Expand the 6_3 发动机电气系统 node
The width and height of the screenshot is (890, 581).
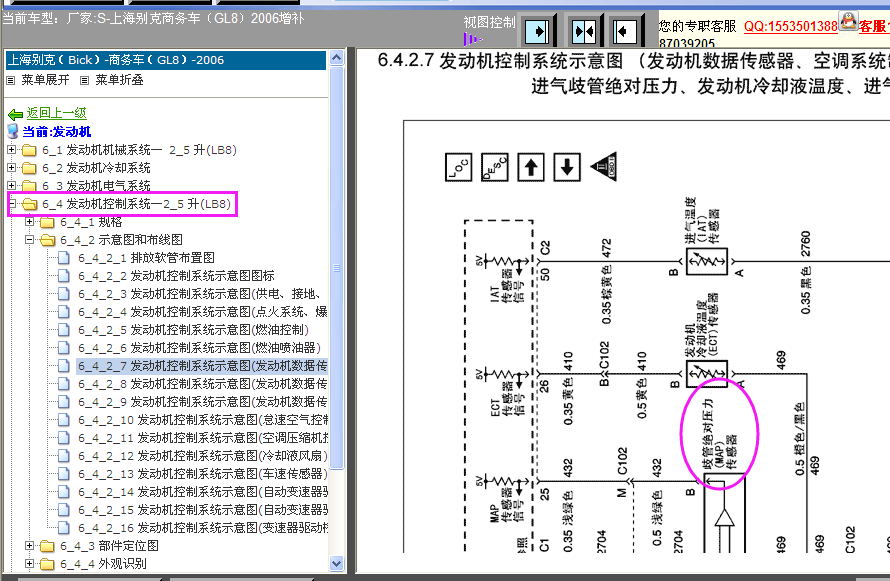pos(11,185)
